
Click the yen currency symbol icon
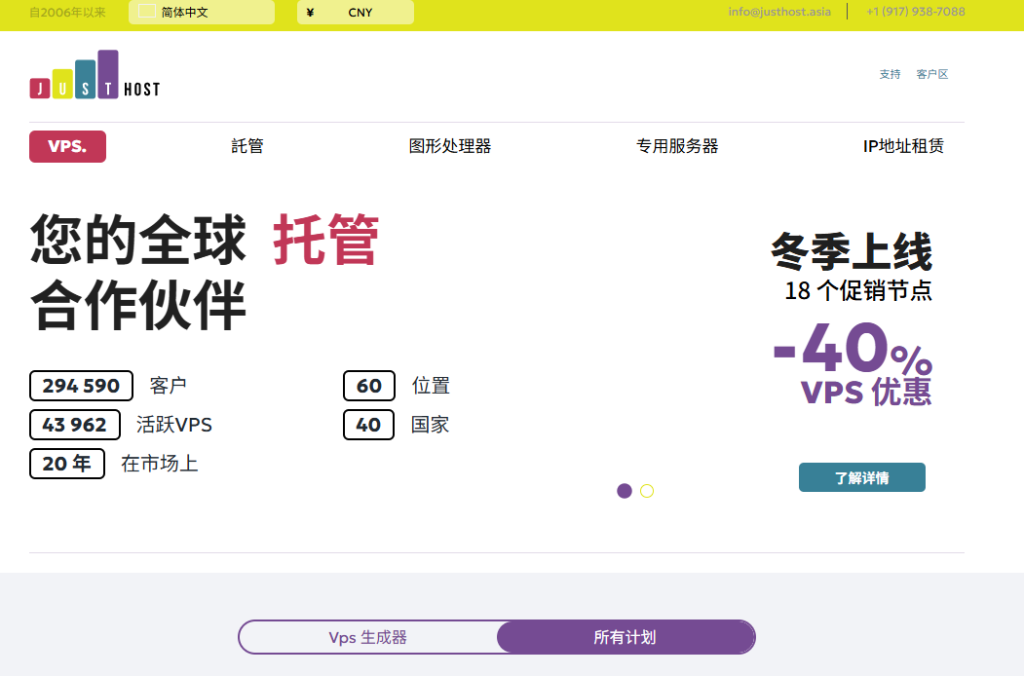click(310, 13)
